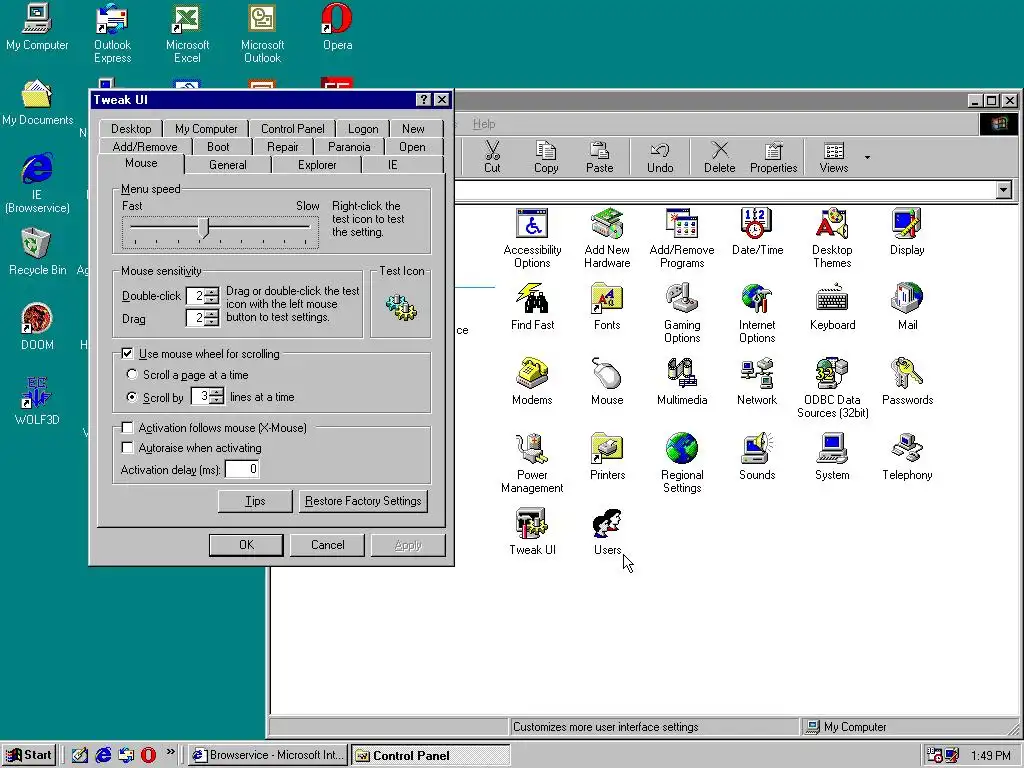Viewport: 1024px width, 768px height.
Task: Click Cut in Control Panel toolbar
Action: point(492,157)
